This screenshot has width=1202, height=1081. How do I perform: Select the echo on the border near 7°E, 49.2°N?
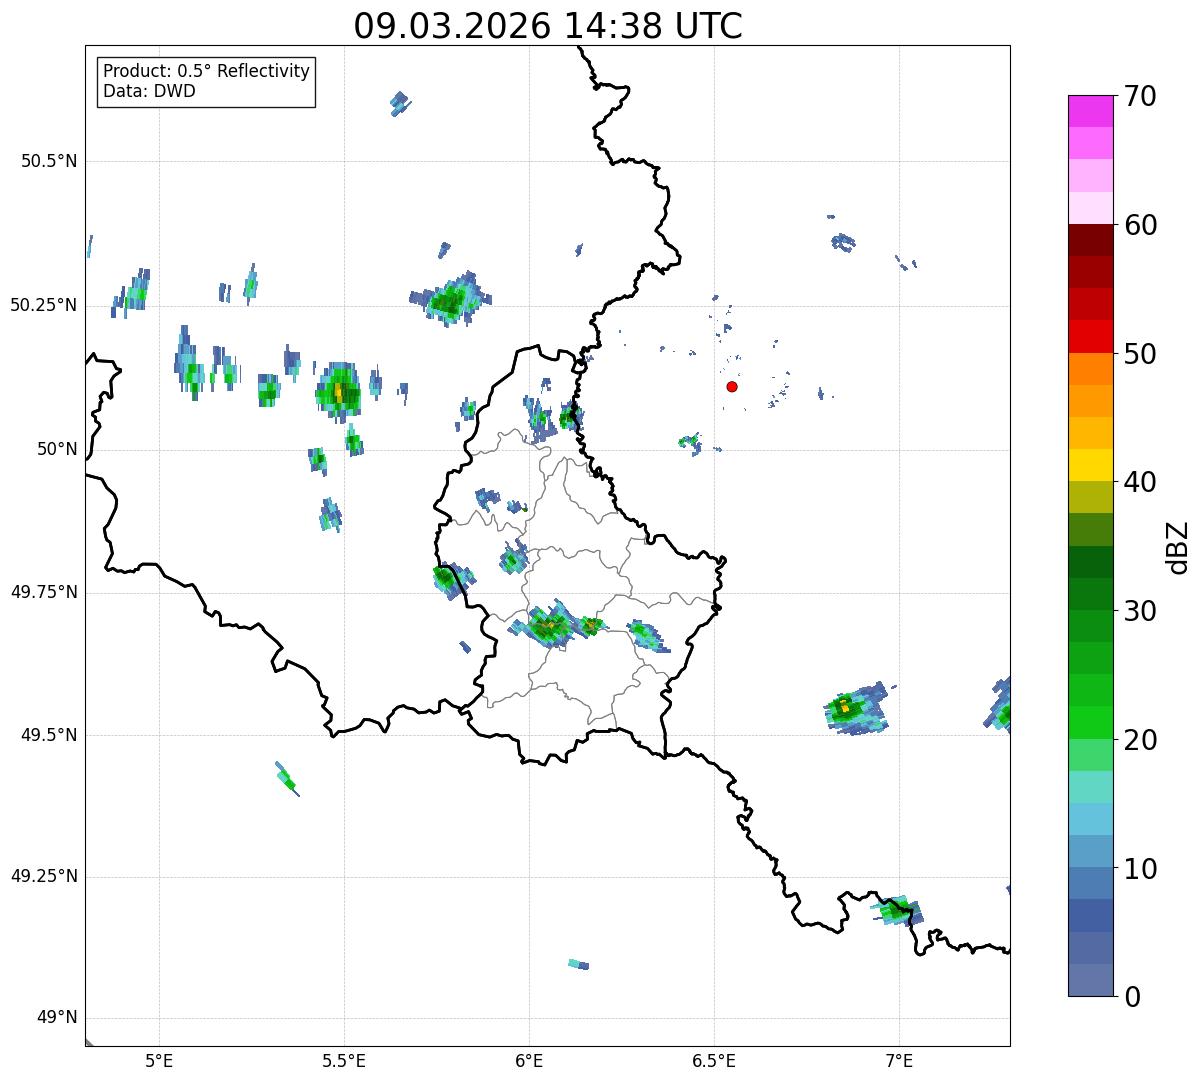click(x=896, y=910)
